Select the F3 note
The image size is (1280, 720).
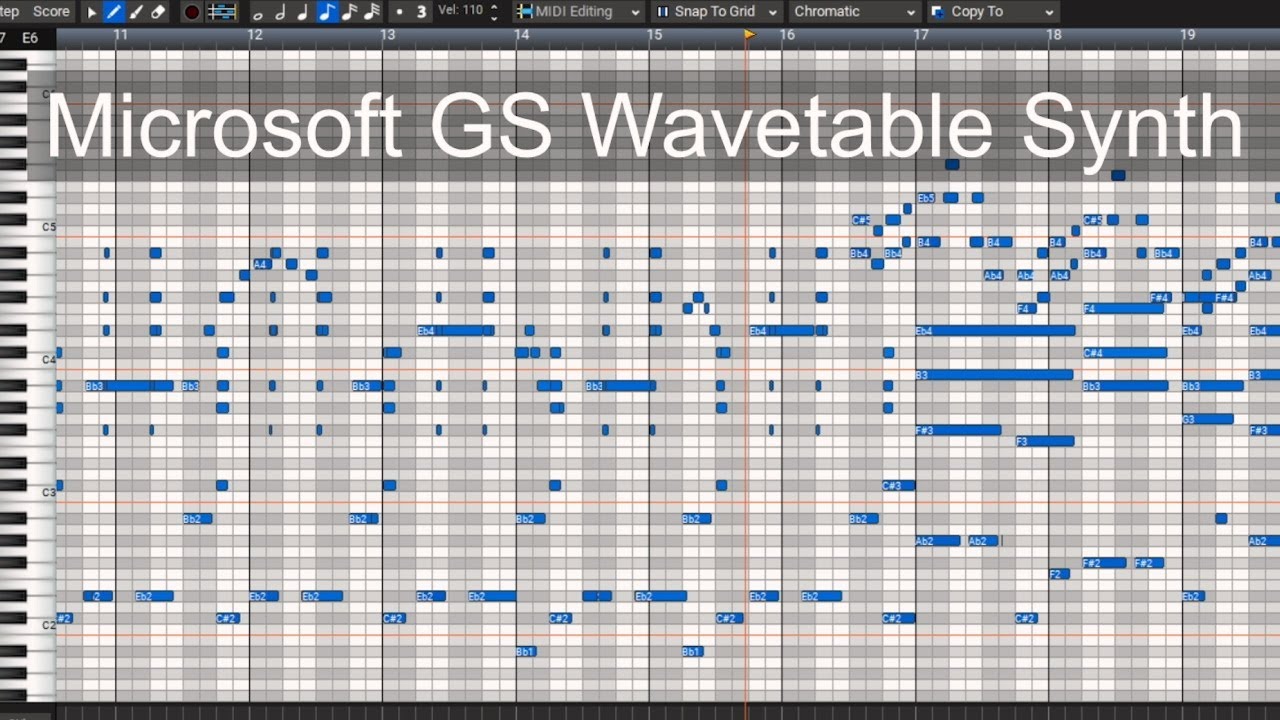1045,441
